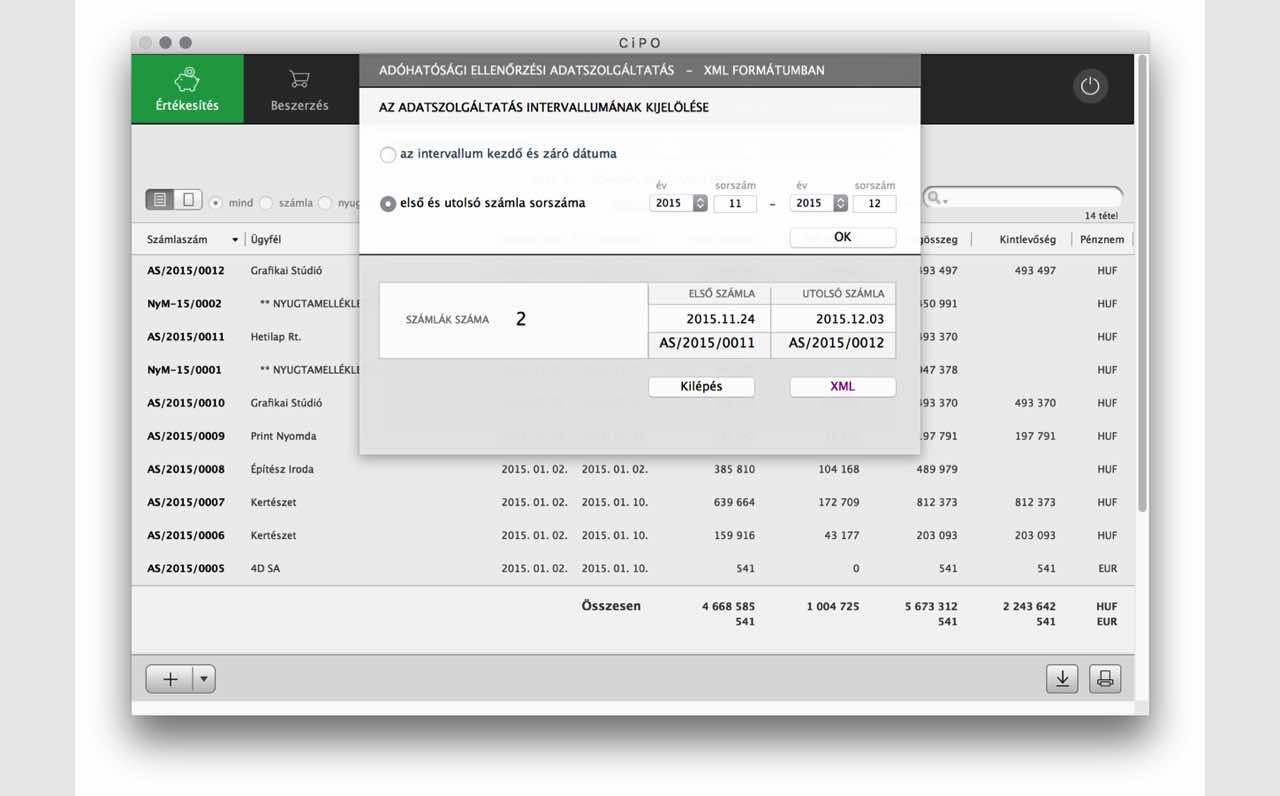This screenshot has height=796, width=1280.
Task: Select the 'mind' filter radio button
Action: (x=215, y=203)
